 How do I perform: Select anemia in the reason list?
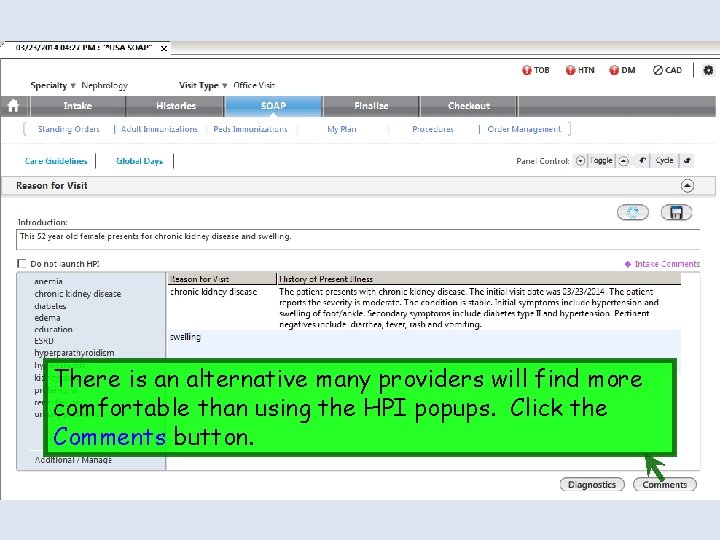click(x=48, y=281)
